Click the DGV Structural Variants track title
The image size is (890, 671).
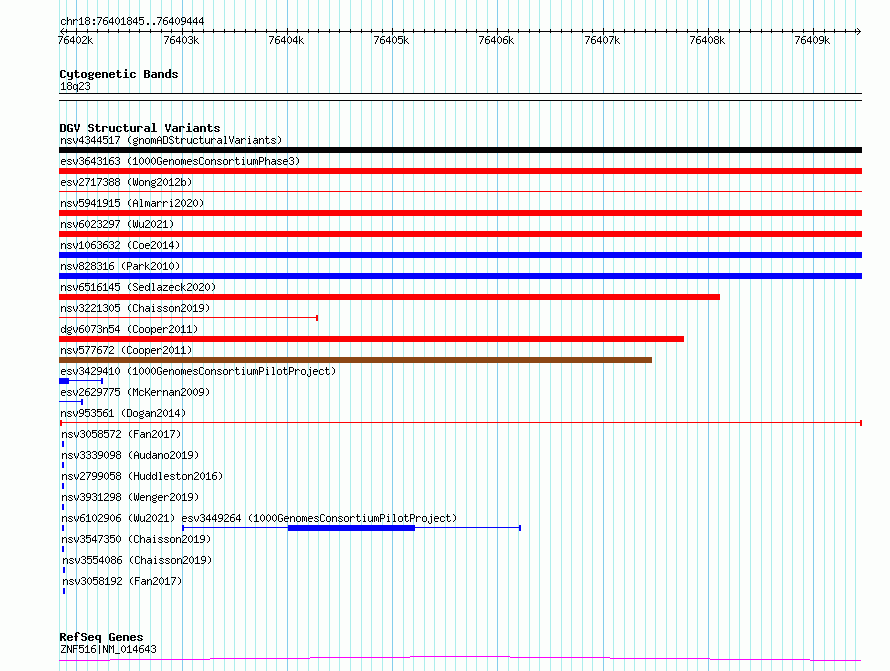(x=140, y=128)
